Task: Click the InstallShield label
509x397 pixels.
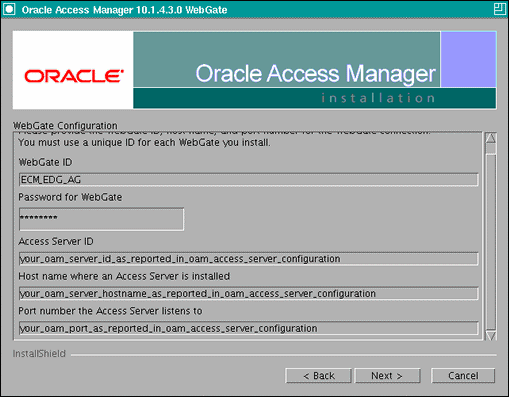Action: pos(39,353)
